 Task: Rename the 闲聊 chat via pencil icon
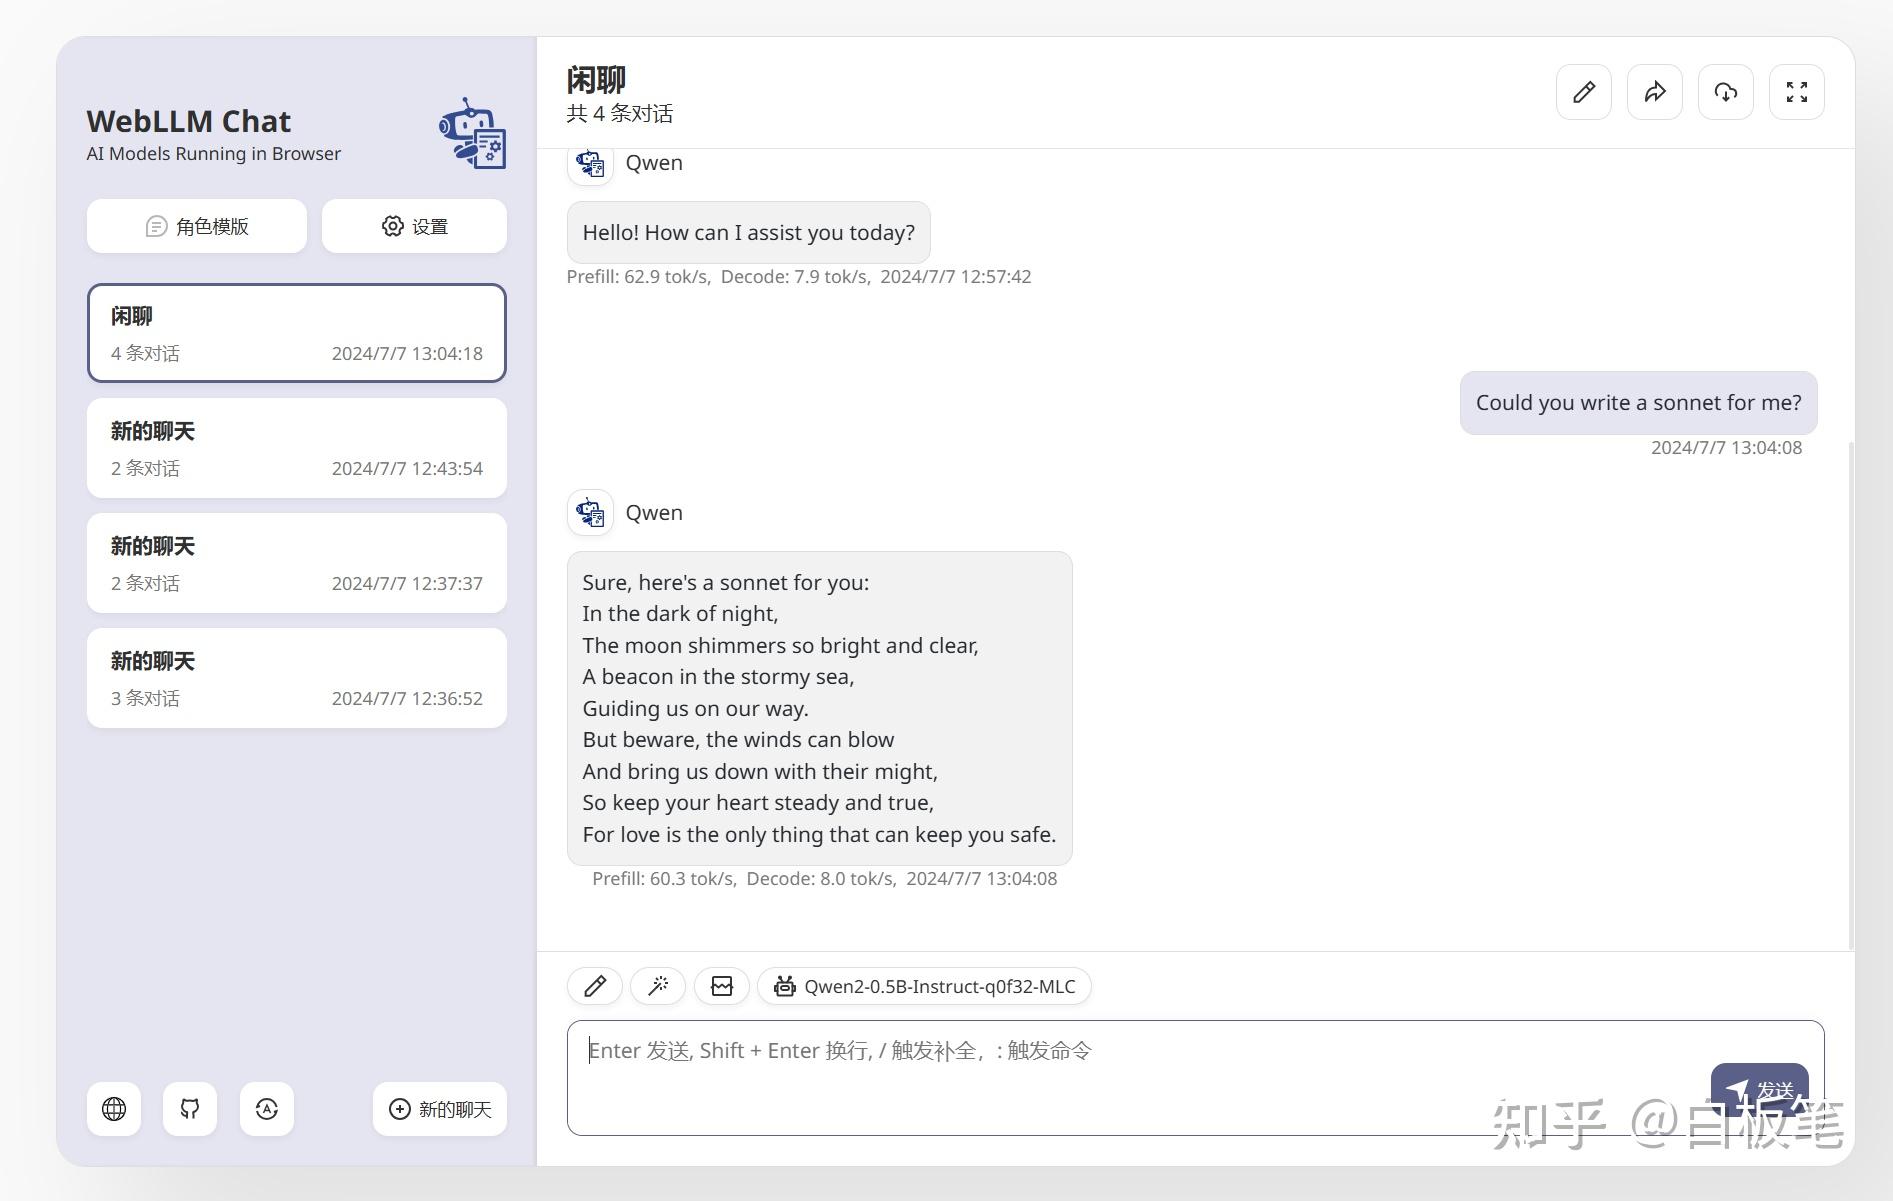point(1583,91)
